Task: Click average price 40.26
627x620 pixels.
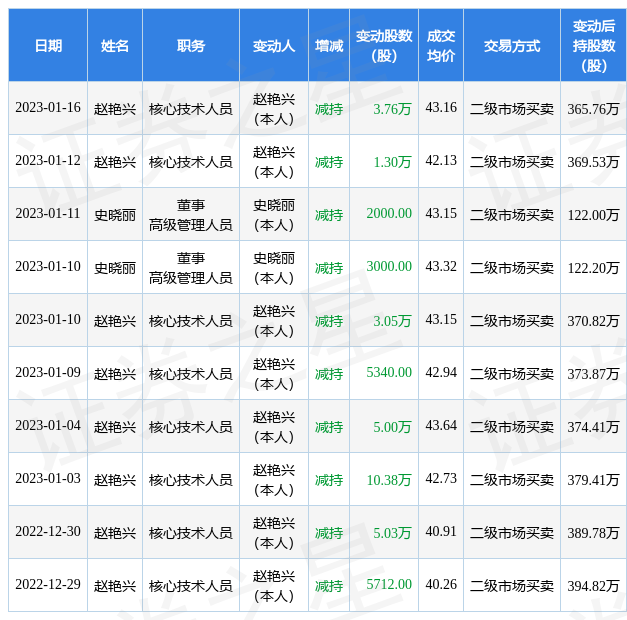Action: 441,585
